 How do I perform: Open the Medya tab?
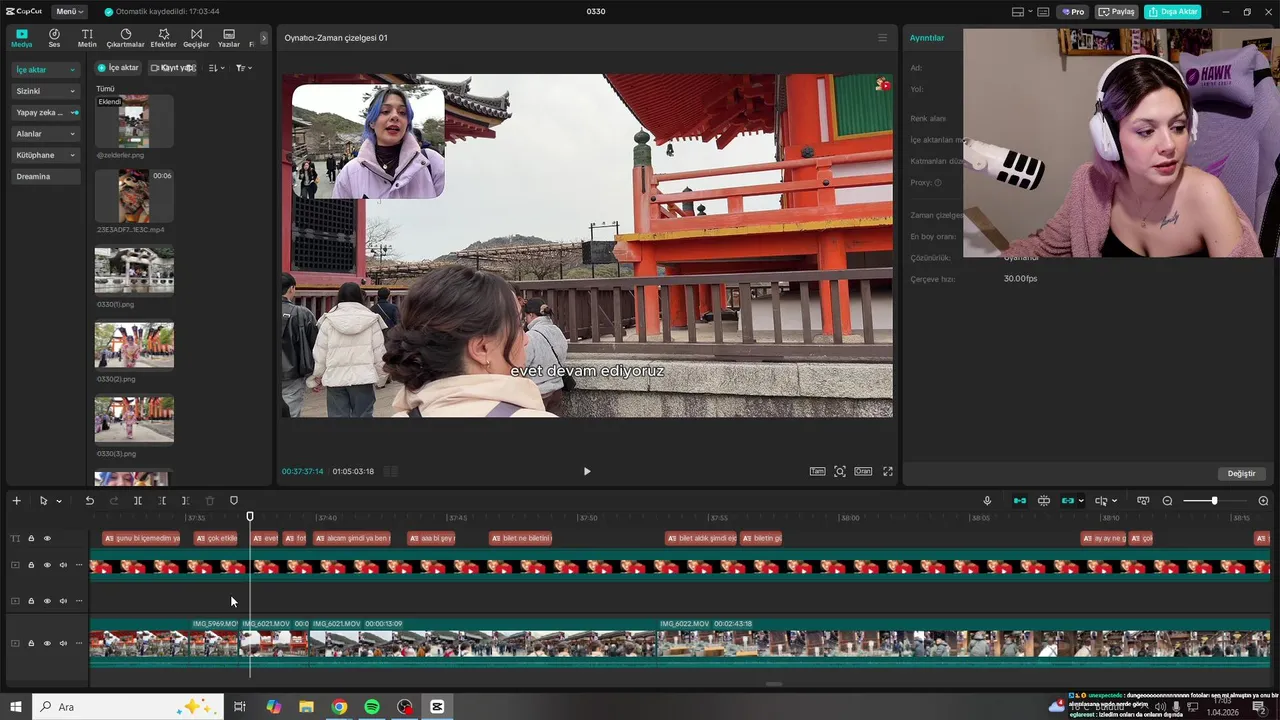22,38
